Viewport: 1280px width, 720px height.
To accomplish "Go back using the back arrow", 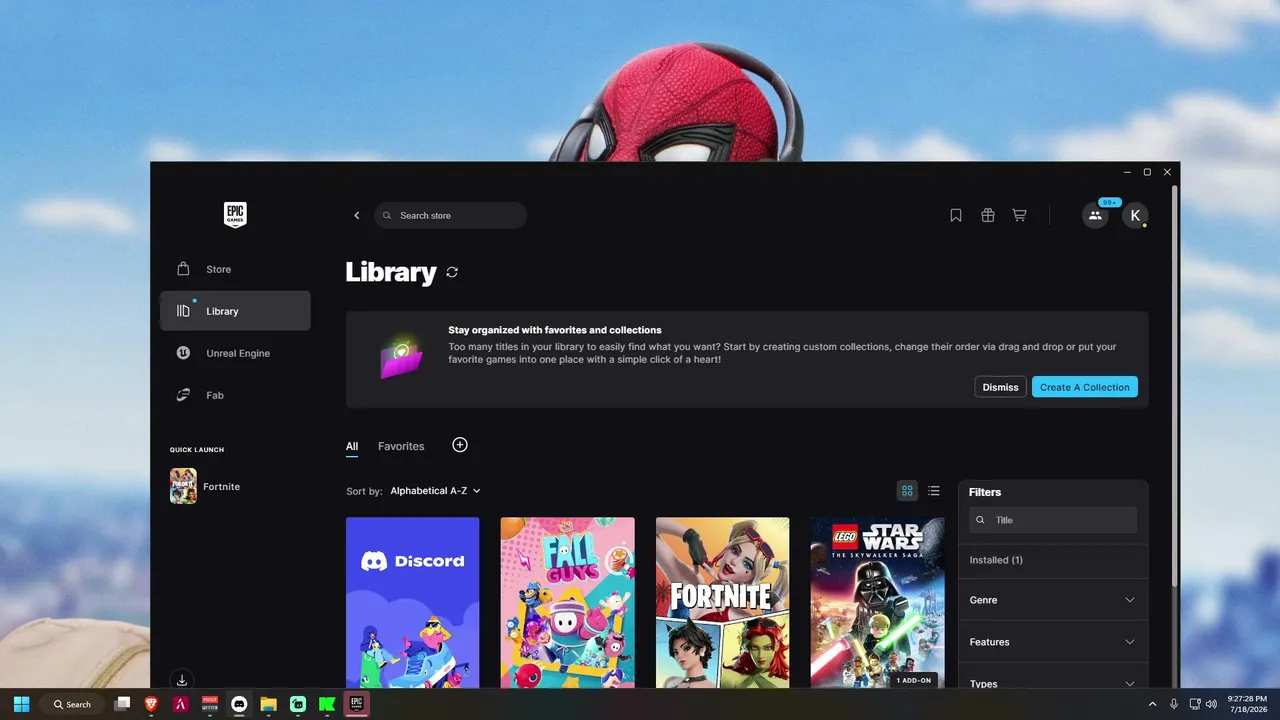I will 357,215.
